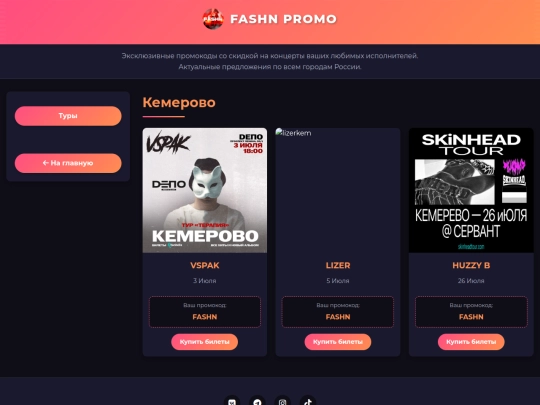Open the VK social icon in footer
540x405 pixels.
point(232,402)
